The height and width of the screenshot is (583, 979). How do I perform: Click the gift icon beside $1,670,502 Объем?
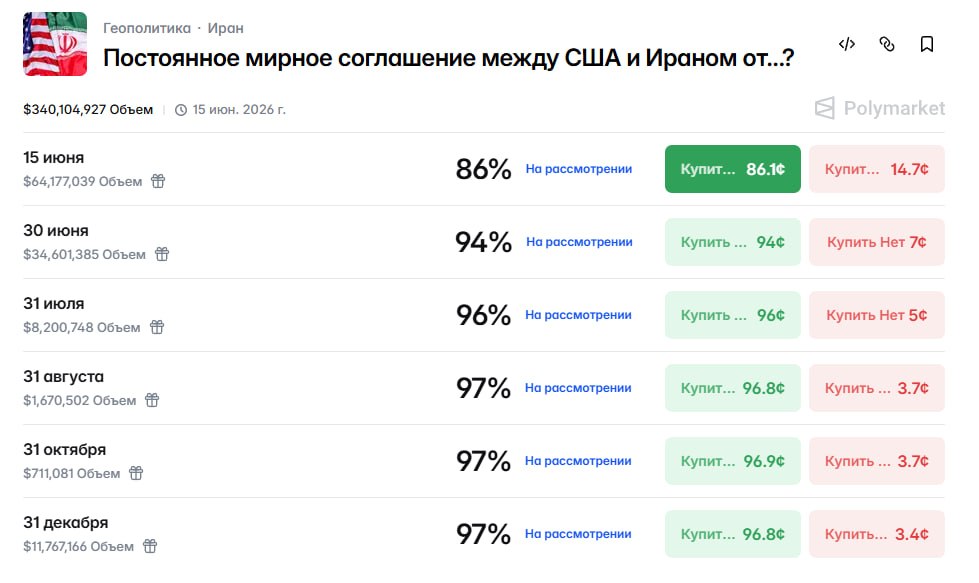coord(152,400)
